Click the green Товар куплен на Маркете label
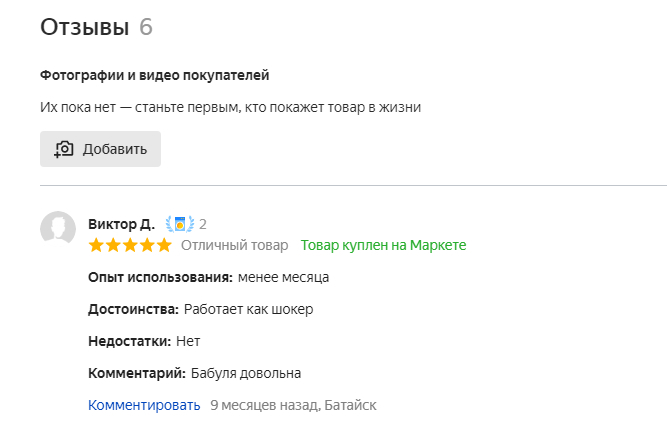The width and height of the screenshot is (667, 435). 383,245
